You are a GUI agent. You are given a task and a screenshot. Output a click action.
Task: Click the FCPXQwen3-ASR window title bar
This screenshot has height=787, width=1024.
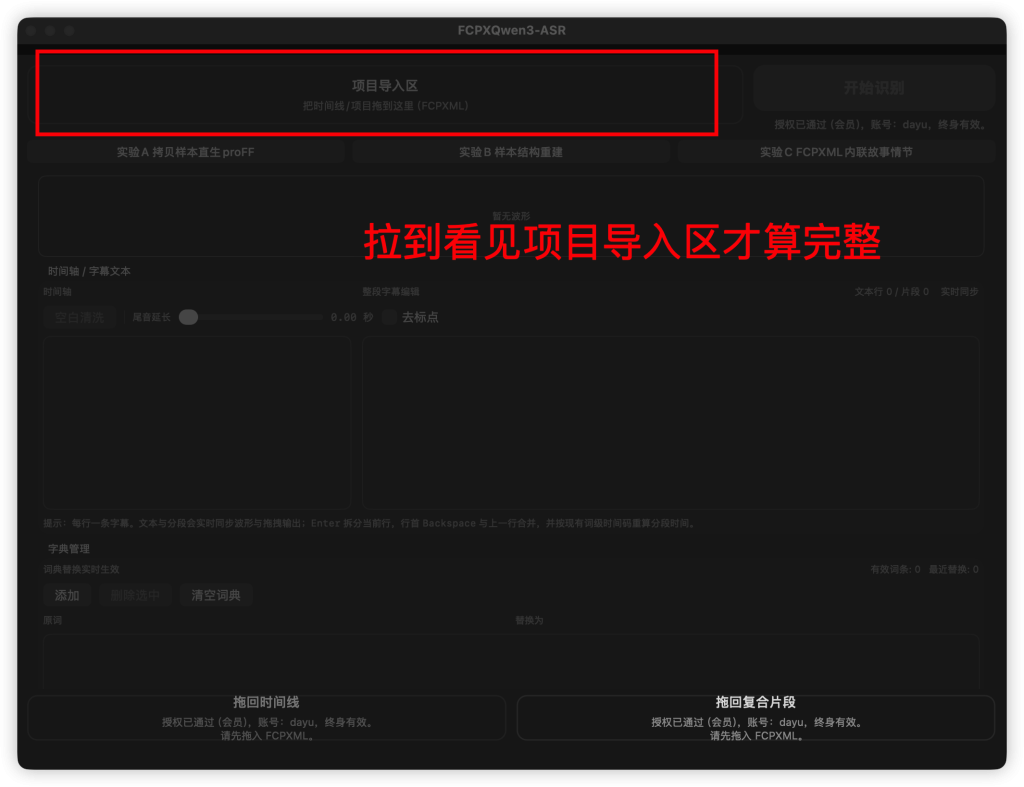tap(511, 30)
